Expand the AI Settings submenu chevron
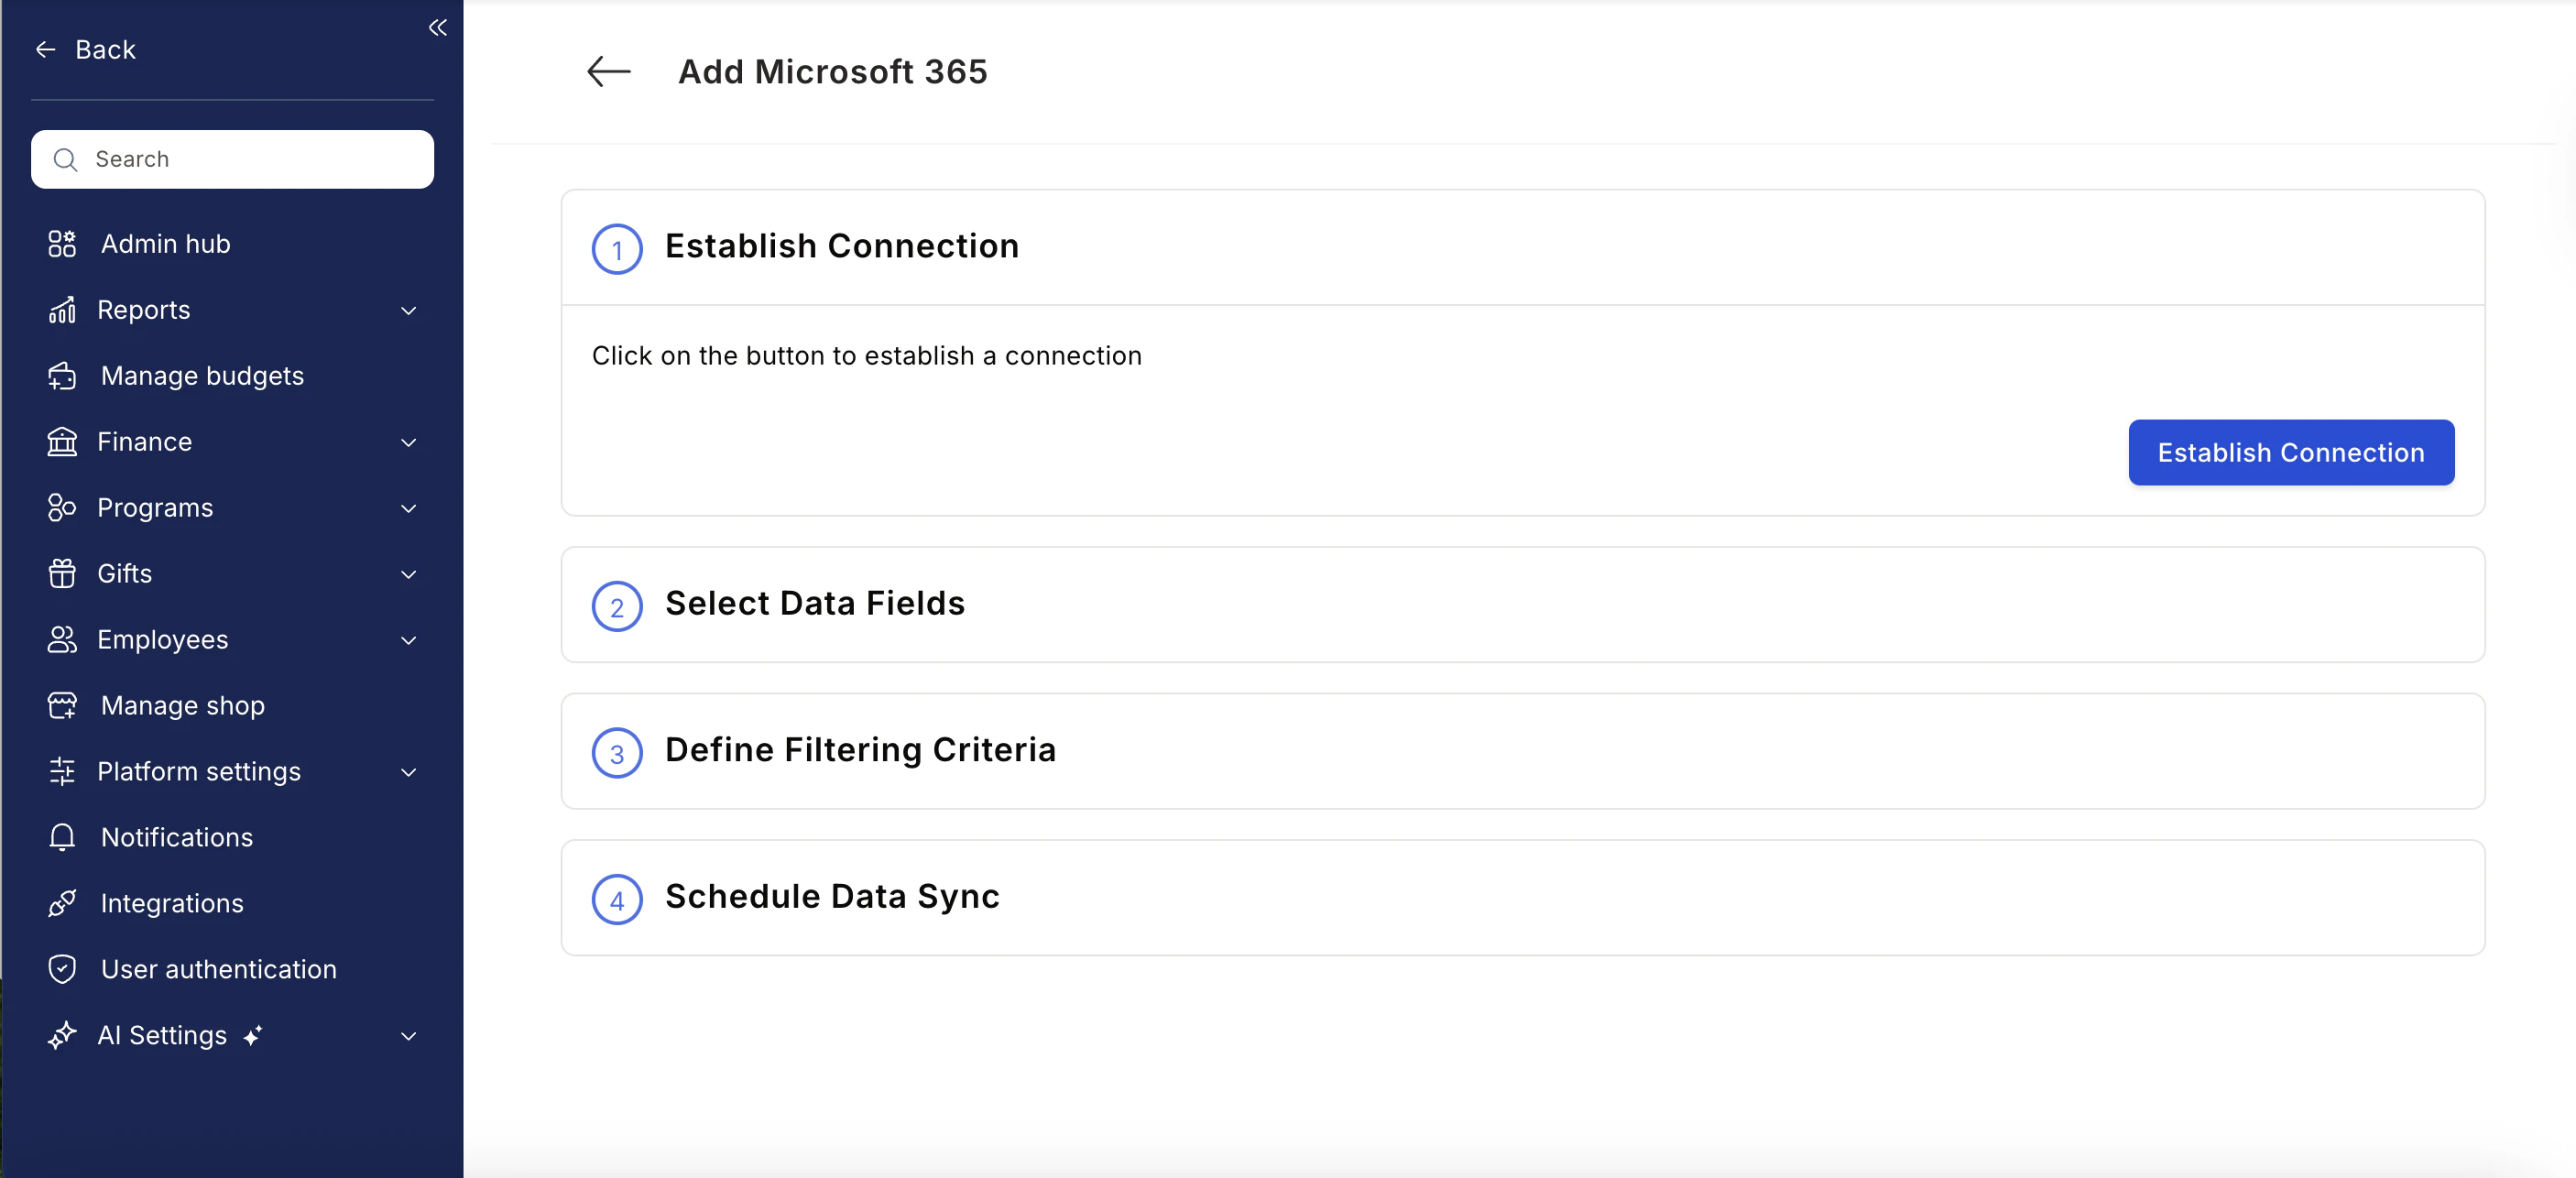 pyautogui.click(x=408, y=1036)
